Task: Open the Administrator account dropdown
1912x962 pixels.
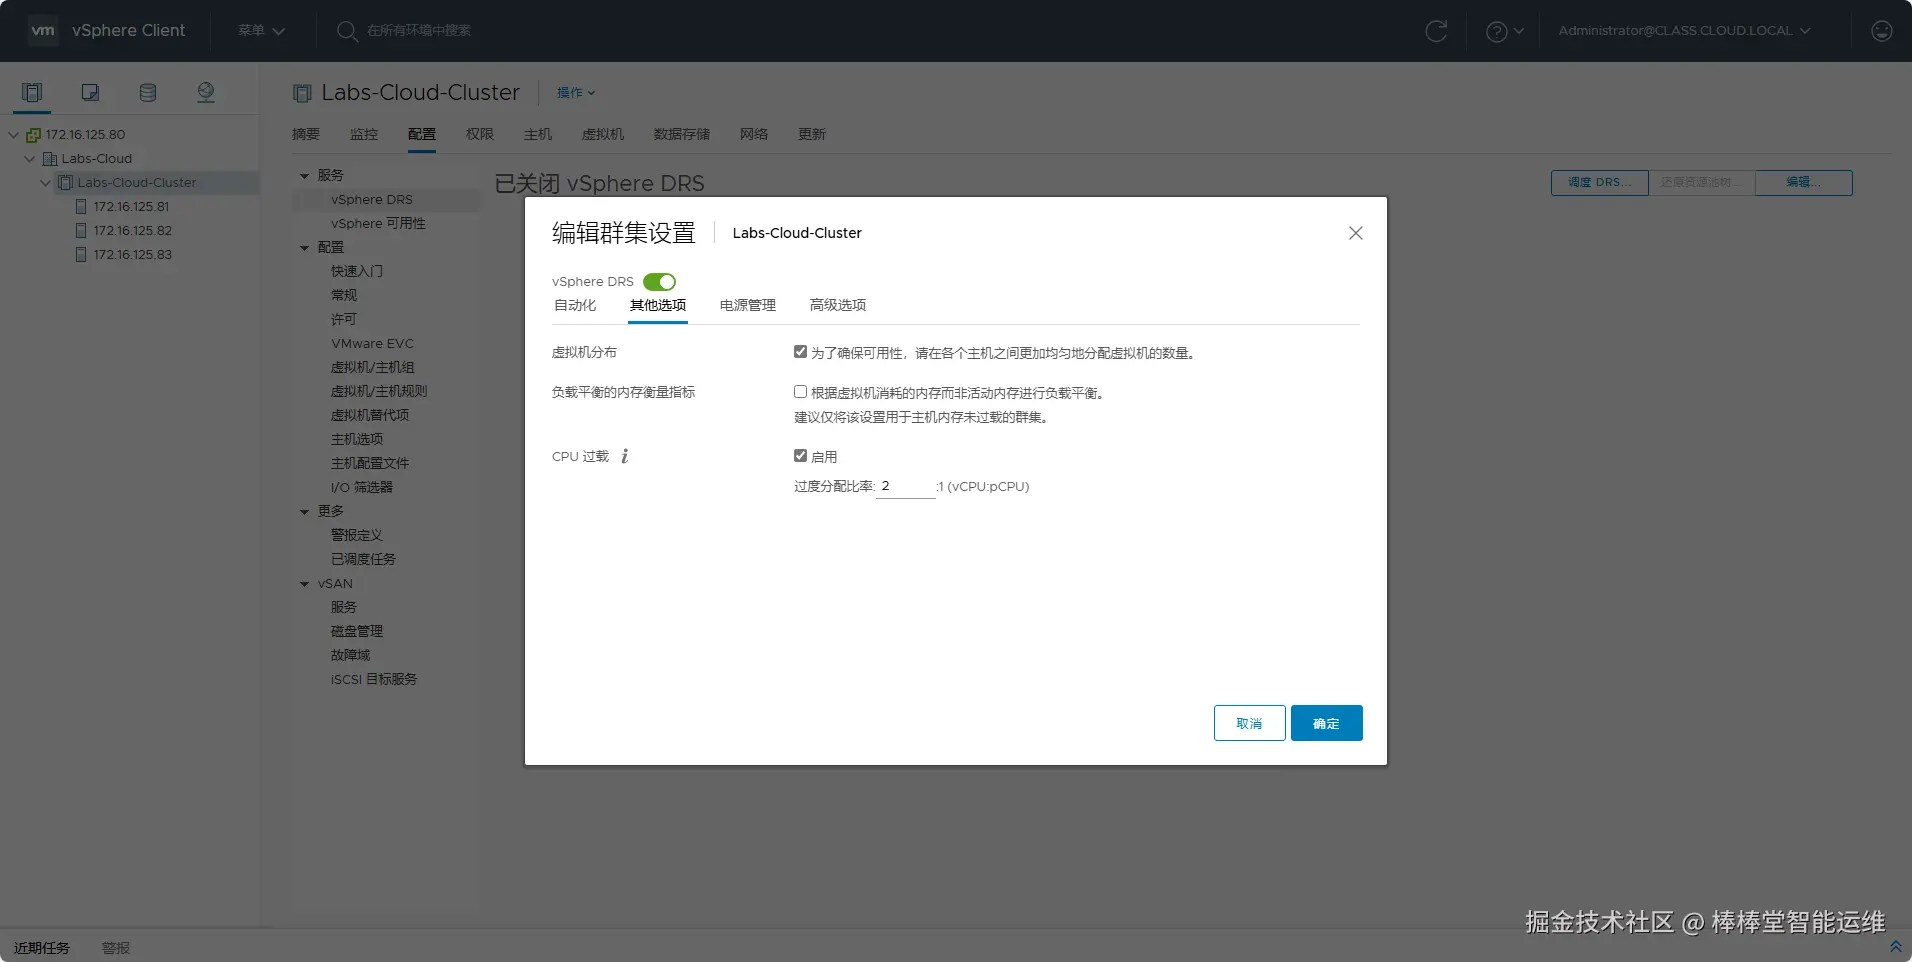Action: (x=1685, y=31)
